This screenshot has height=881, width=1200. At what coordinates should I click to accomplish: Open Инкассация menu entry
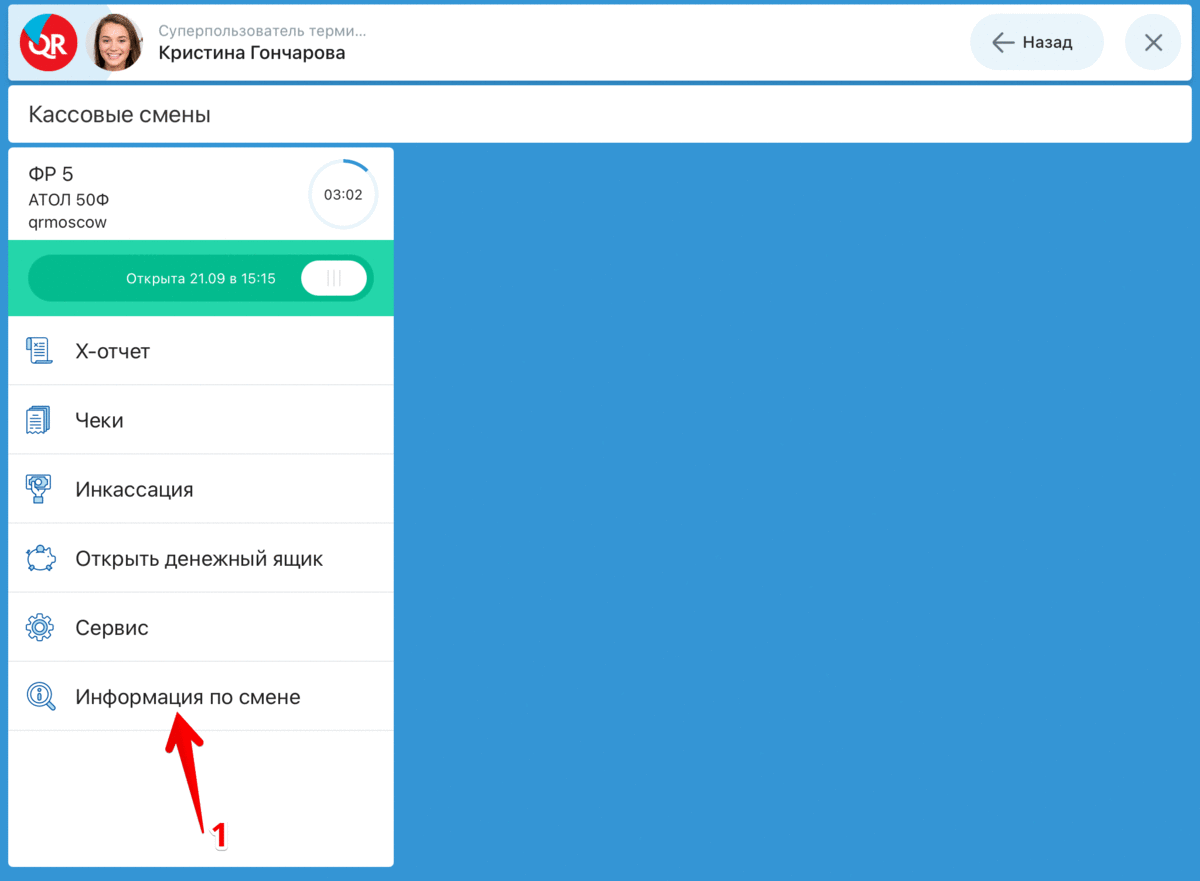[x=134, y=489]
